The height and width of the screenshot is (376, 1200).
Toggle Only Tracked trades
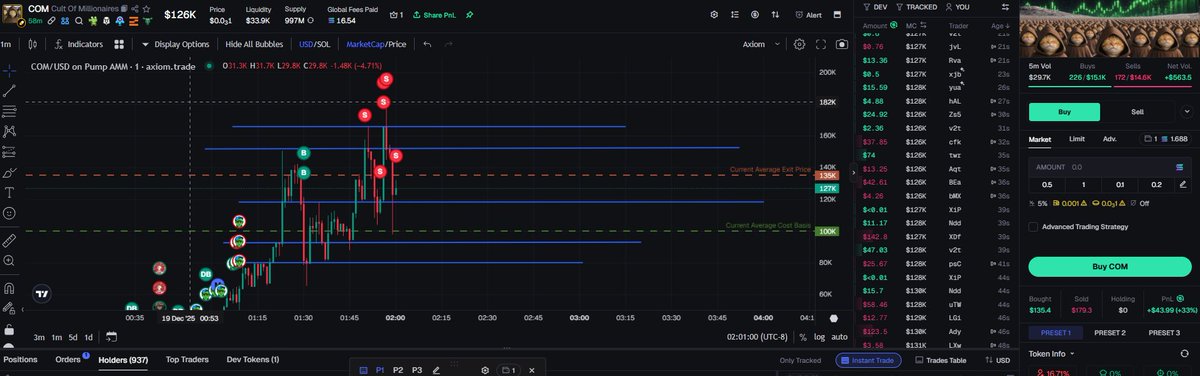pos(800,360)
